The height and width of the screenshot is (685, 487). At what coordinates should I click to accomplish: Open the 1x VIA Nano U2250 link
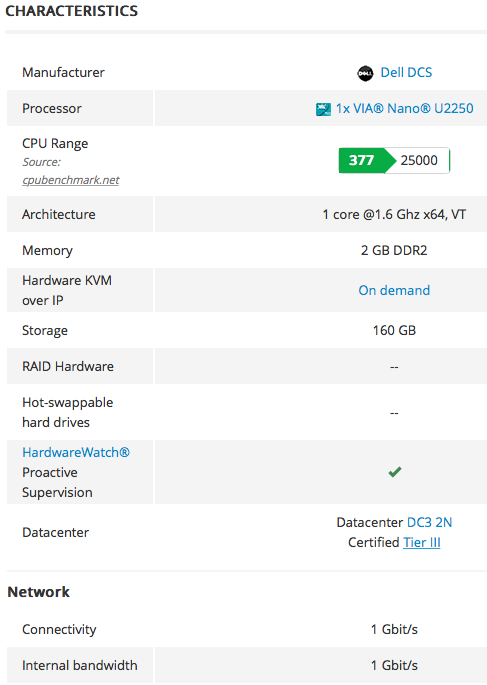click(x=404, y=108)
